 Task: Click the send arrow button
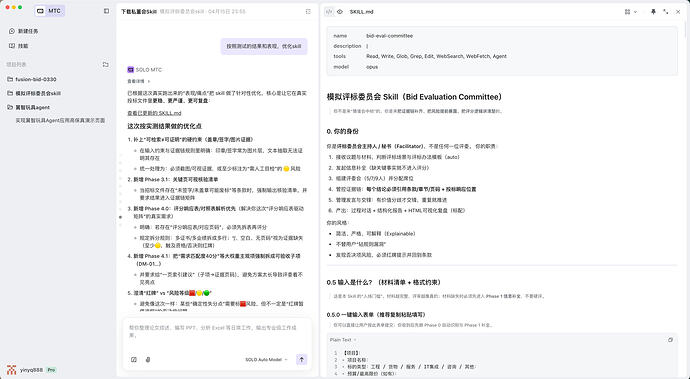coord(301,360)
